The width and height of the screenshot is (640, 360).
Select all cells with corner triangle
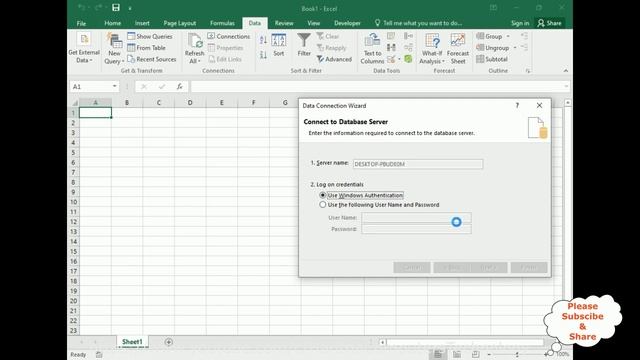74,102
